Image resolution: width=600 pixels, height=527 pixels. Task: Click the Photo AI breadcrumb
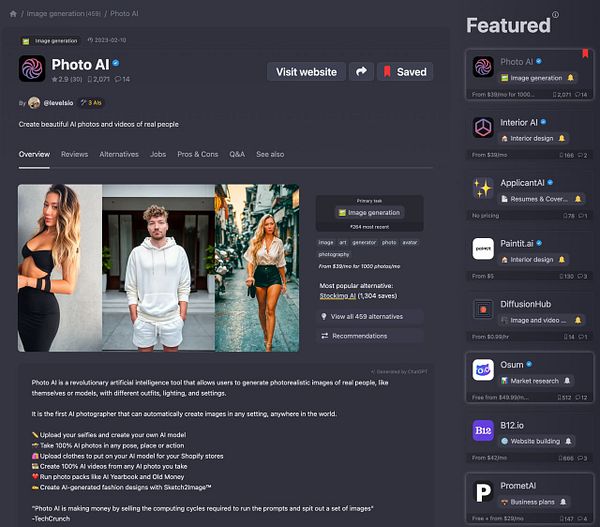click(x=124, y=13)
